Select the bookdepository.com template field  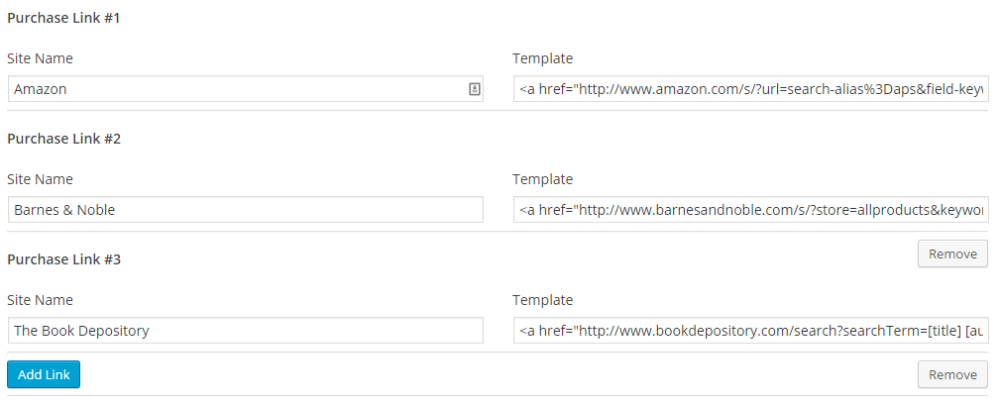751,331
